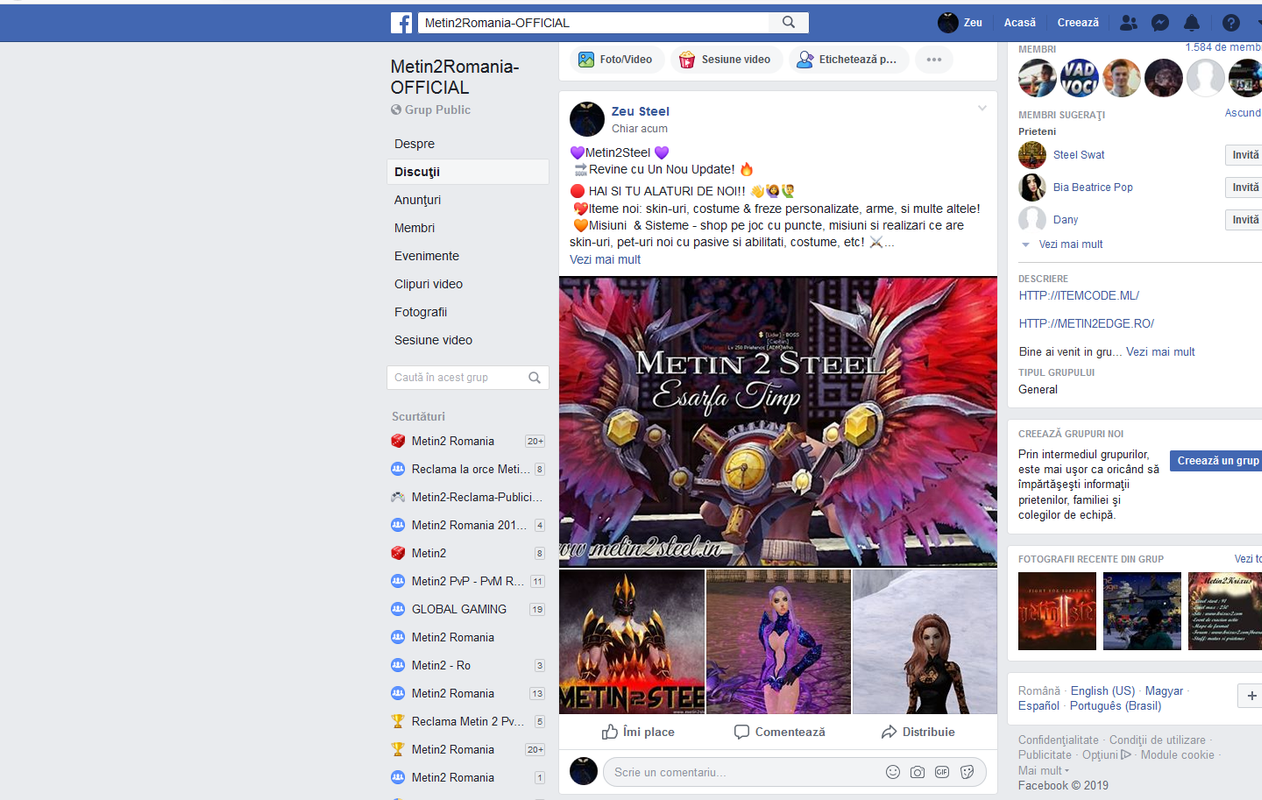Focus the Caută în acest grup search field
1262x800 pixels.
coord(455,377)
